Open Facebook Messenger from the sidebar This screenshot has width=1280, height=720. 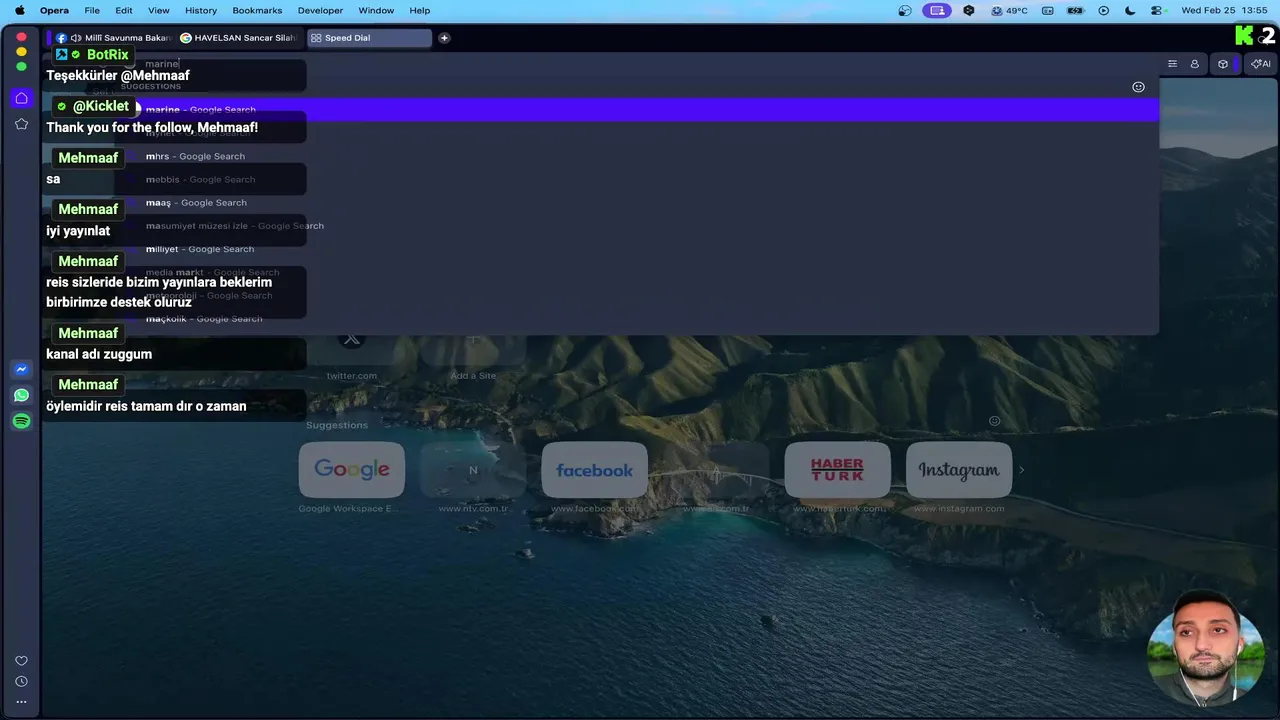[21, 370]
